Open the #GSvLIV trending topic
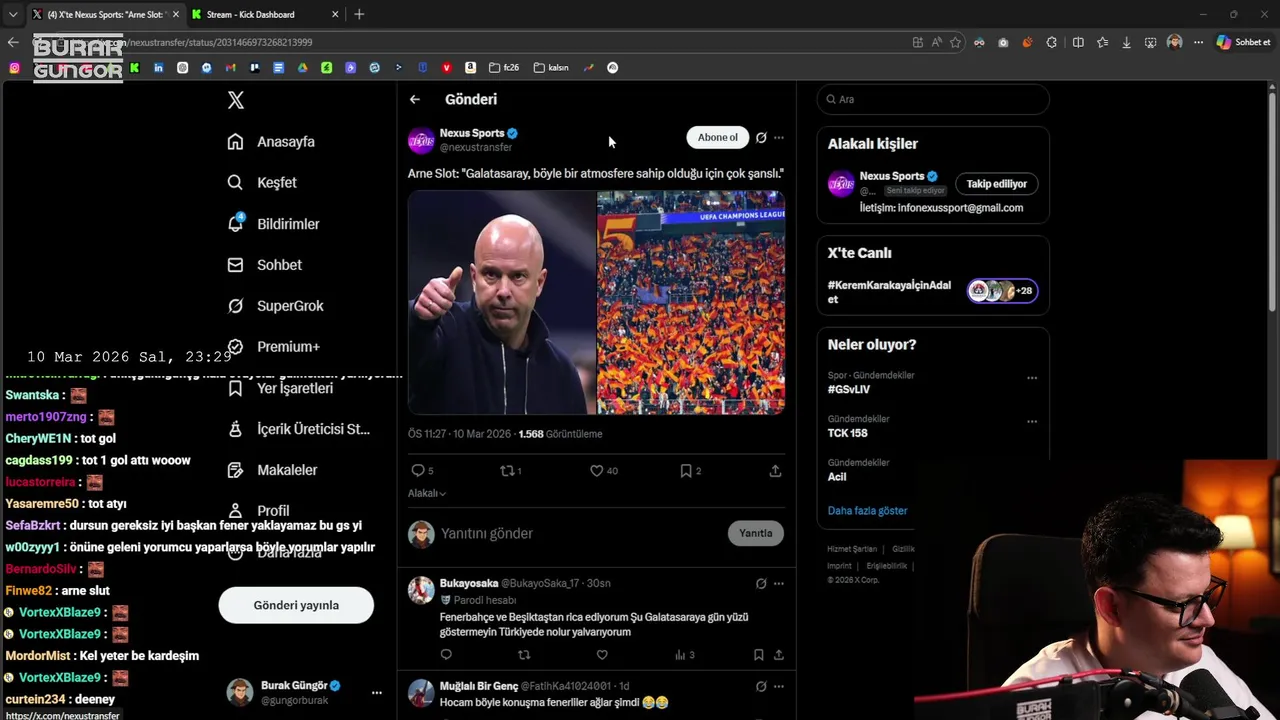The image size is (1280, 720). coord(849,389)
